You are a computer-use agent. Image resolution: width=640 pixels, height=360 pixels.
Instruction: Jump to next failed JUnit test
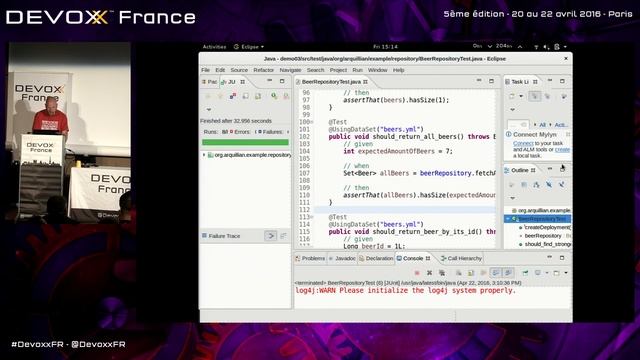pos(207,96)
